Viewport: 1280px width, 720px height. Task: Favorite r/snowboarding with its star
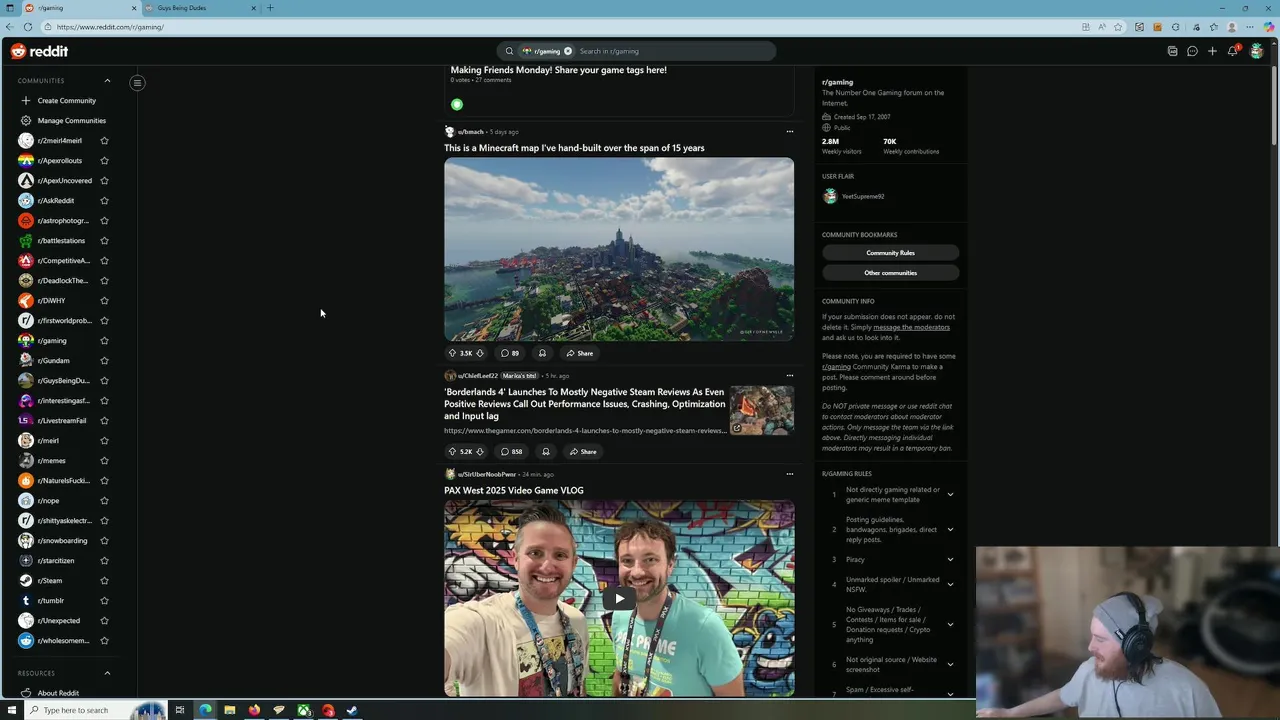[104, 540]
